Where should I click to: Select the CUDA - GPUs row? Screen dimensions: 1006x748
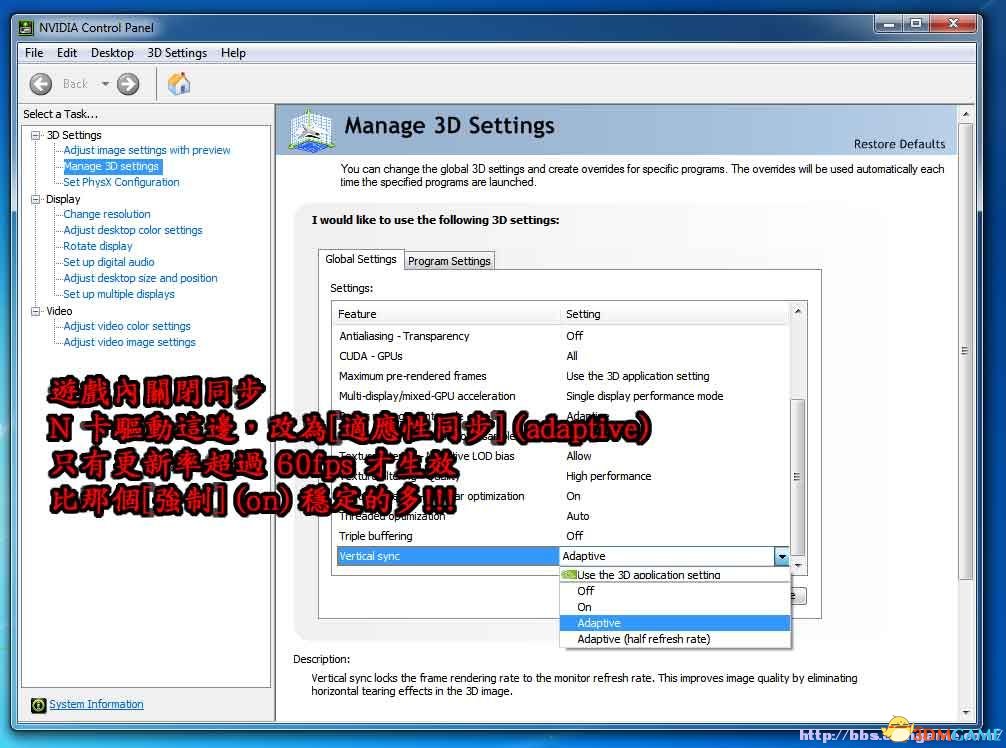click(x=563, y=356)
